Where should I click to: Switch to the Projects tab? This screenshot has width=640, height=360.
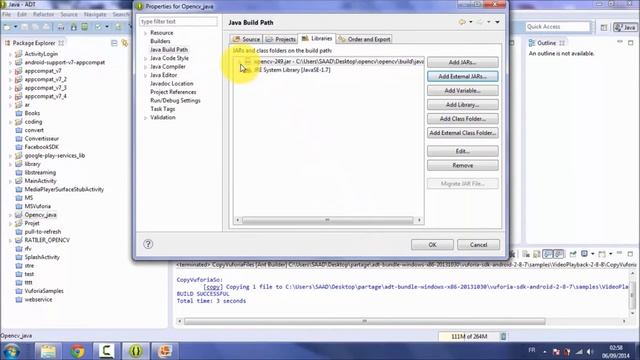coord(280,39)
